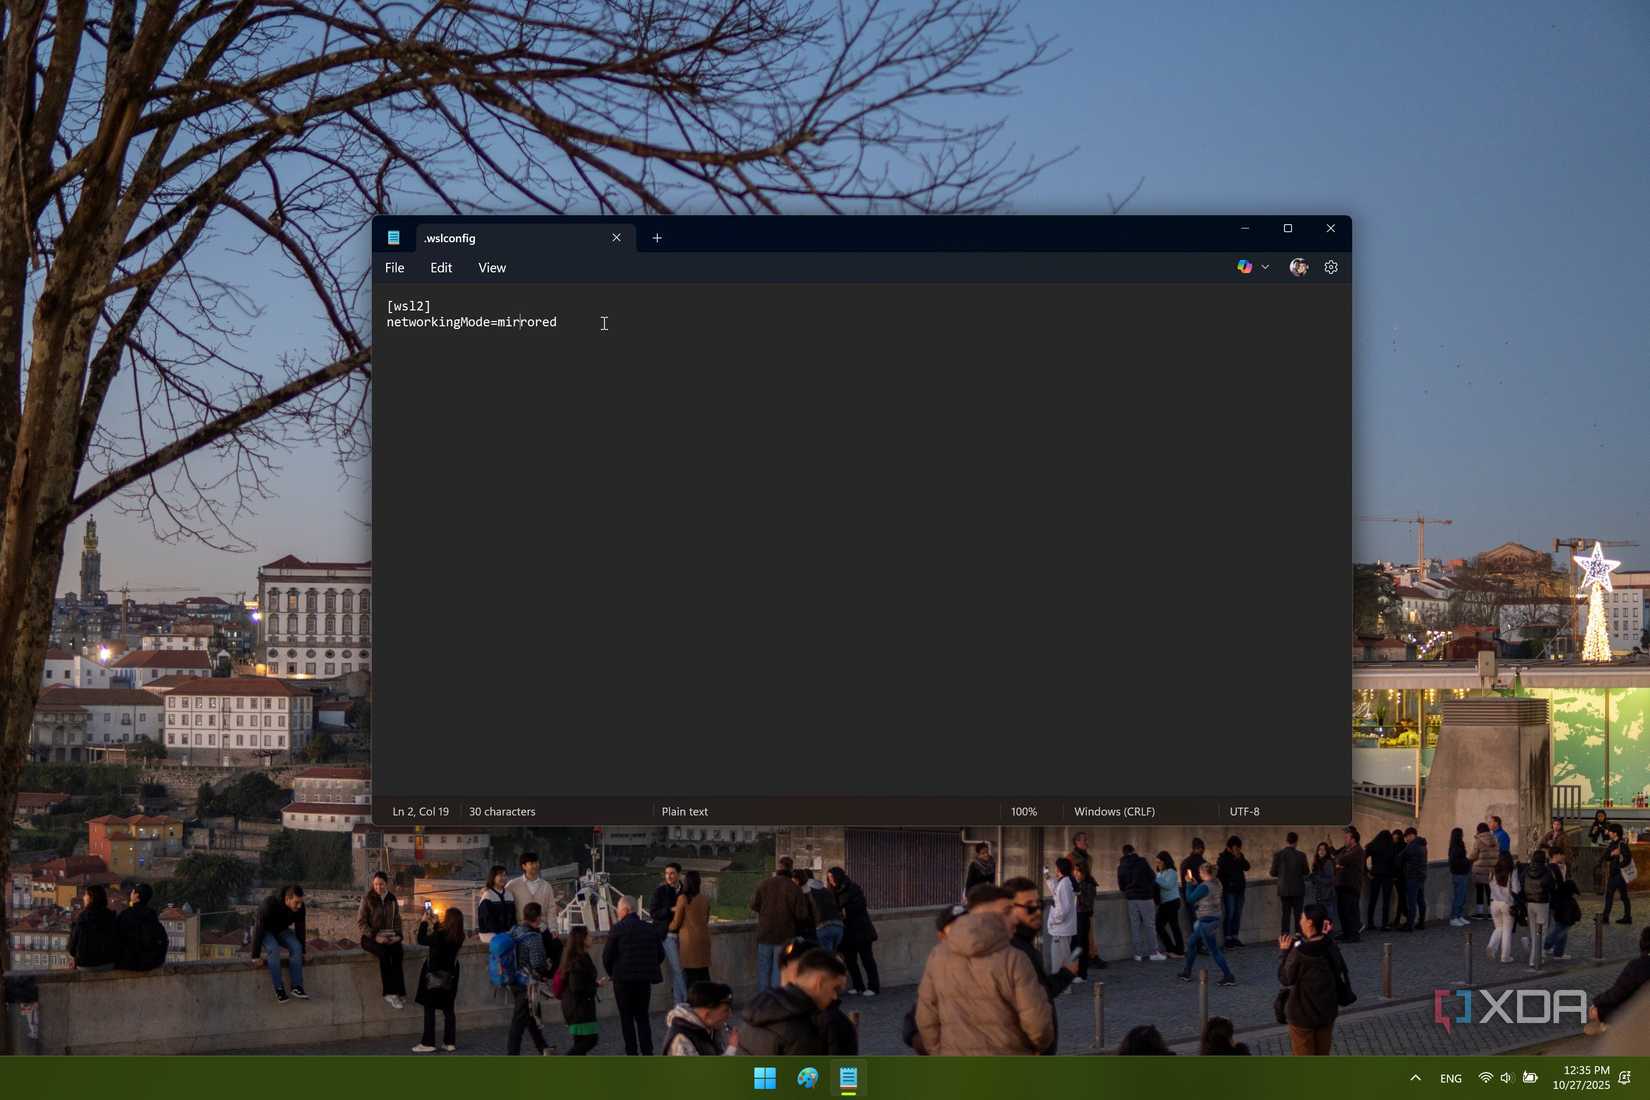Launch Copilot from the Notepad toolbar
Viewport: 1650px width, 1100px height.
tap(1244, 267)
